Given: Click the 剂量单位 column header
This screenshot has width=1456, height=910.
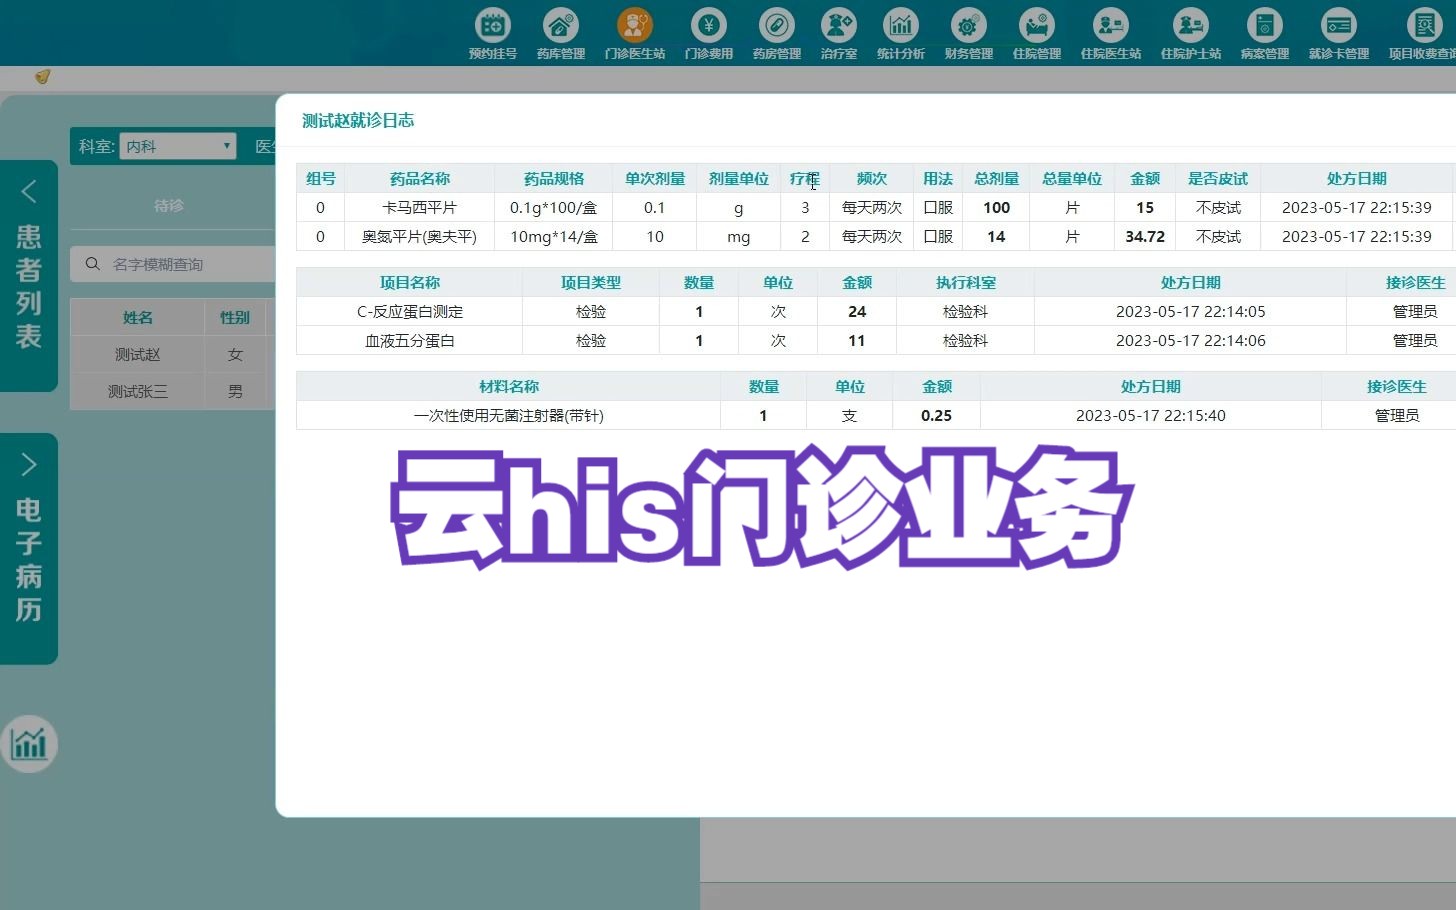Looking at the screenshot, I should point(739,178).
